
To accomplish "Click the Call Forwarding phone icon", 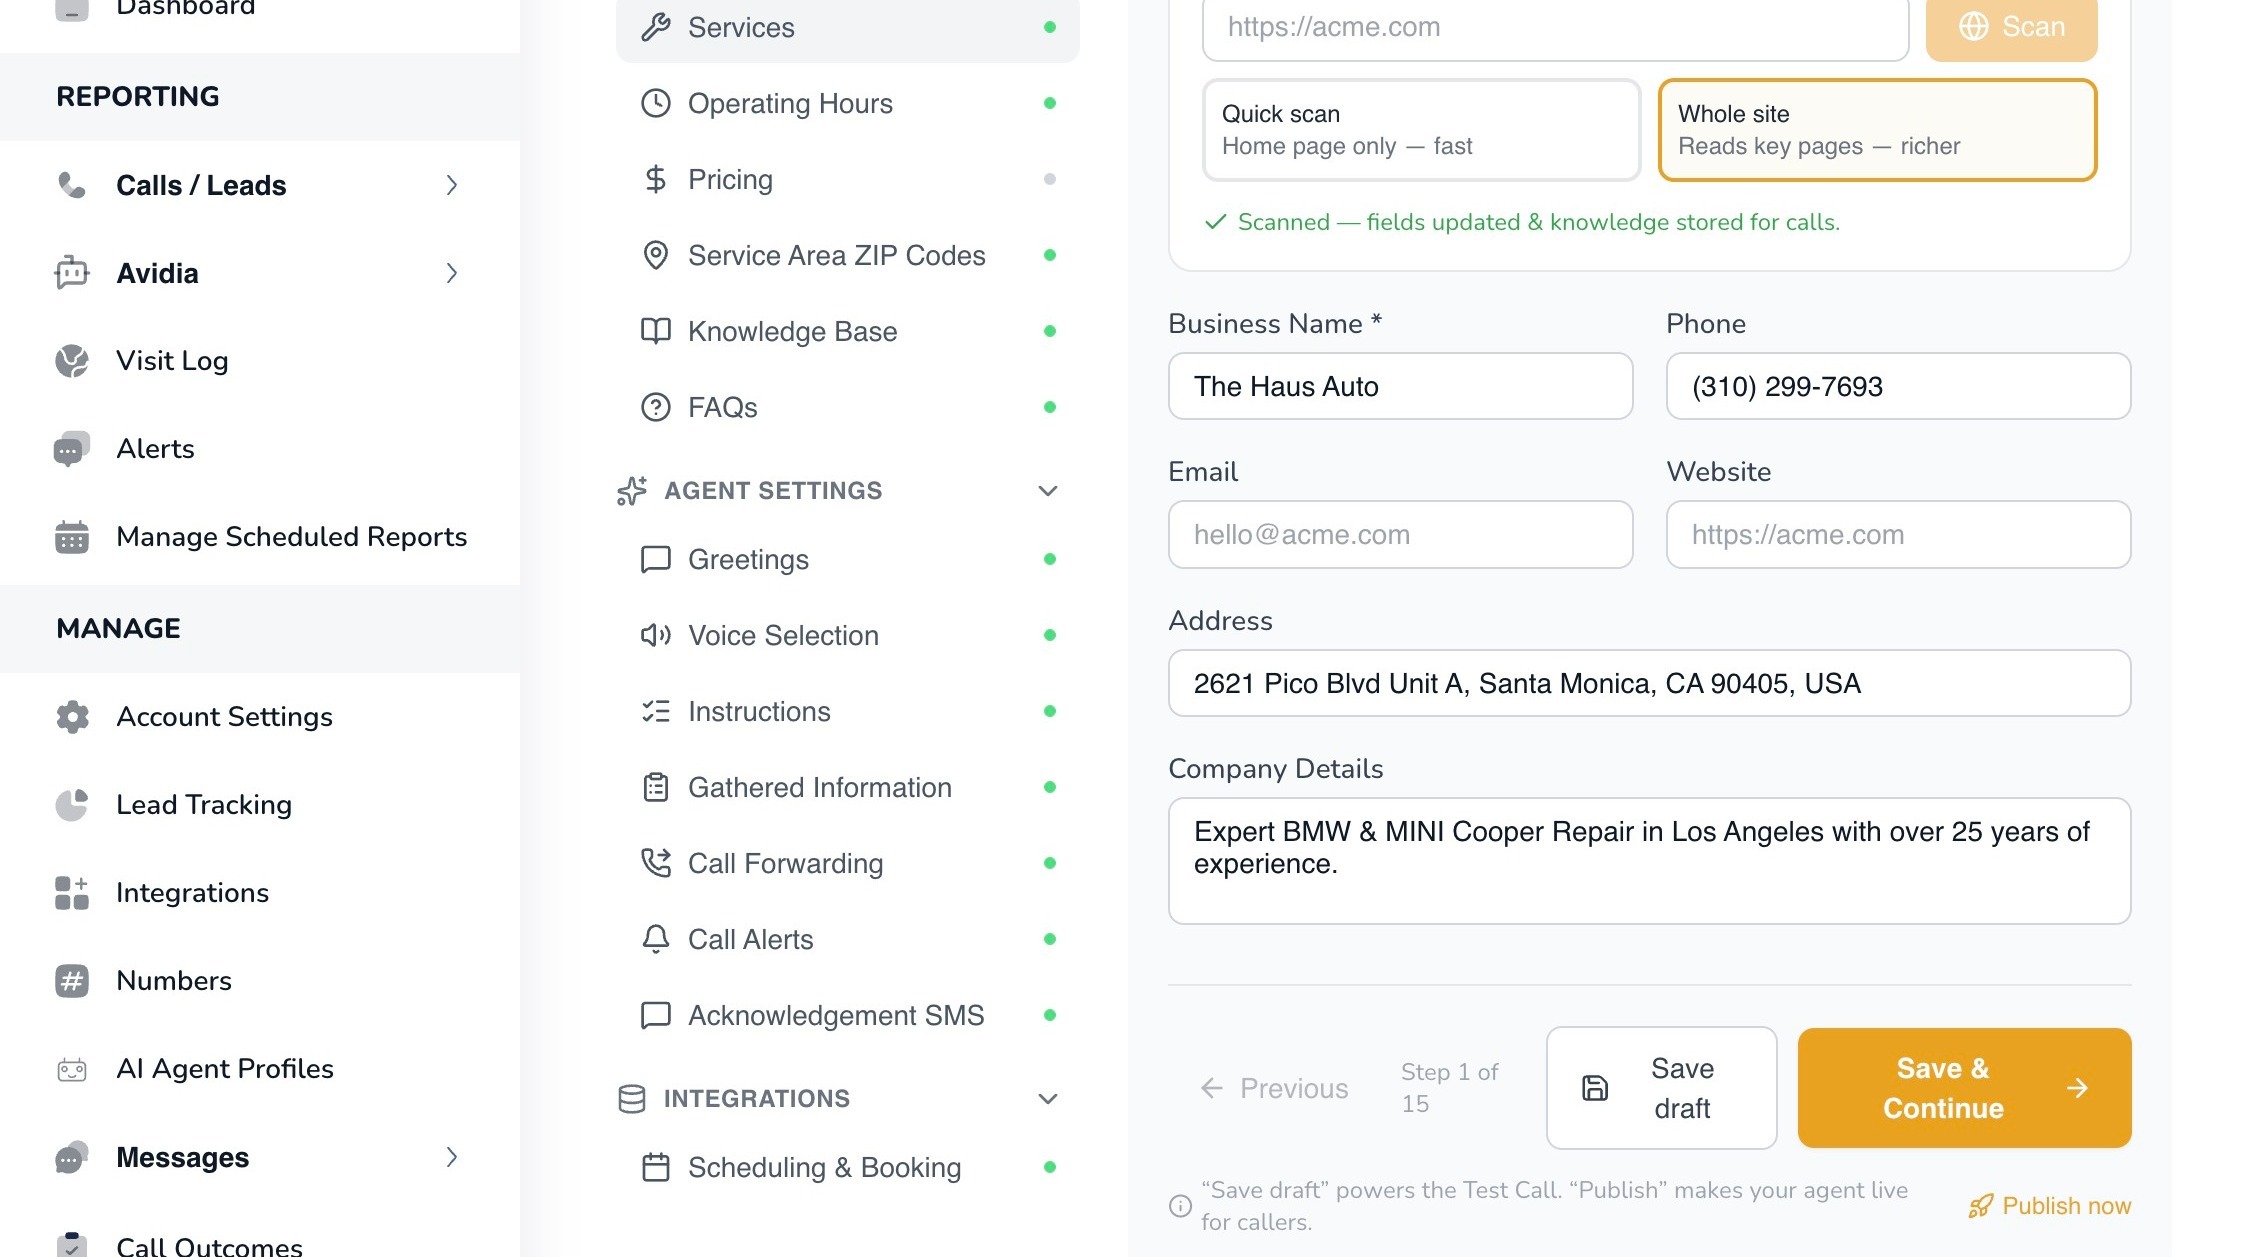I will pos(655,863).
